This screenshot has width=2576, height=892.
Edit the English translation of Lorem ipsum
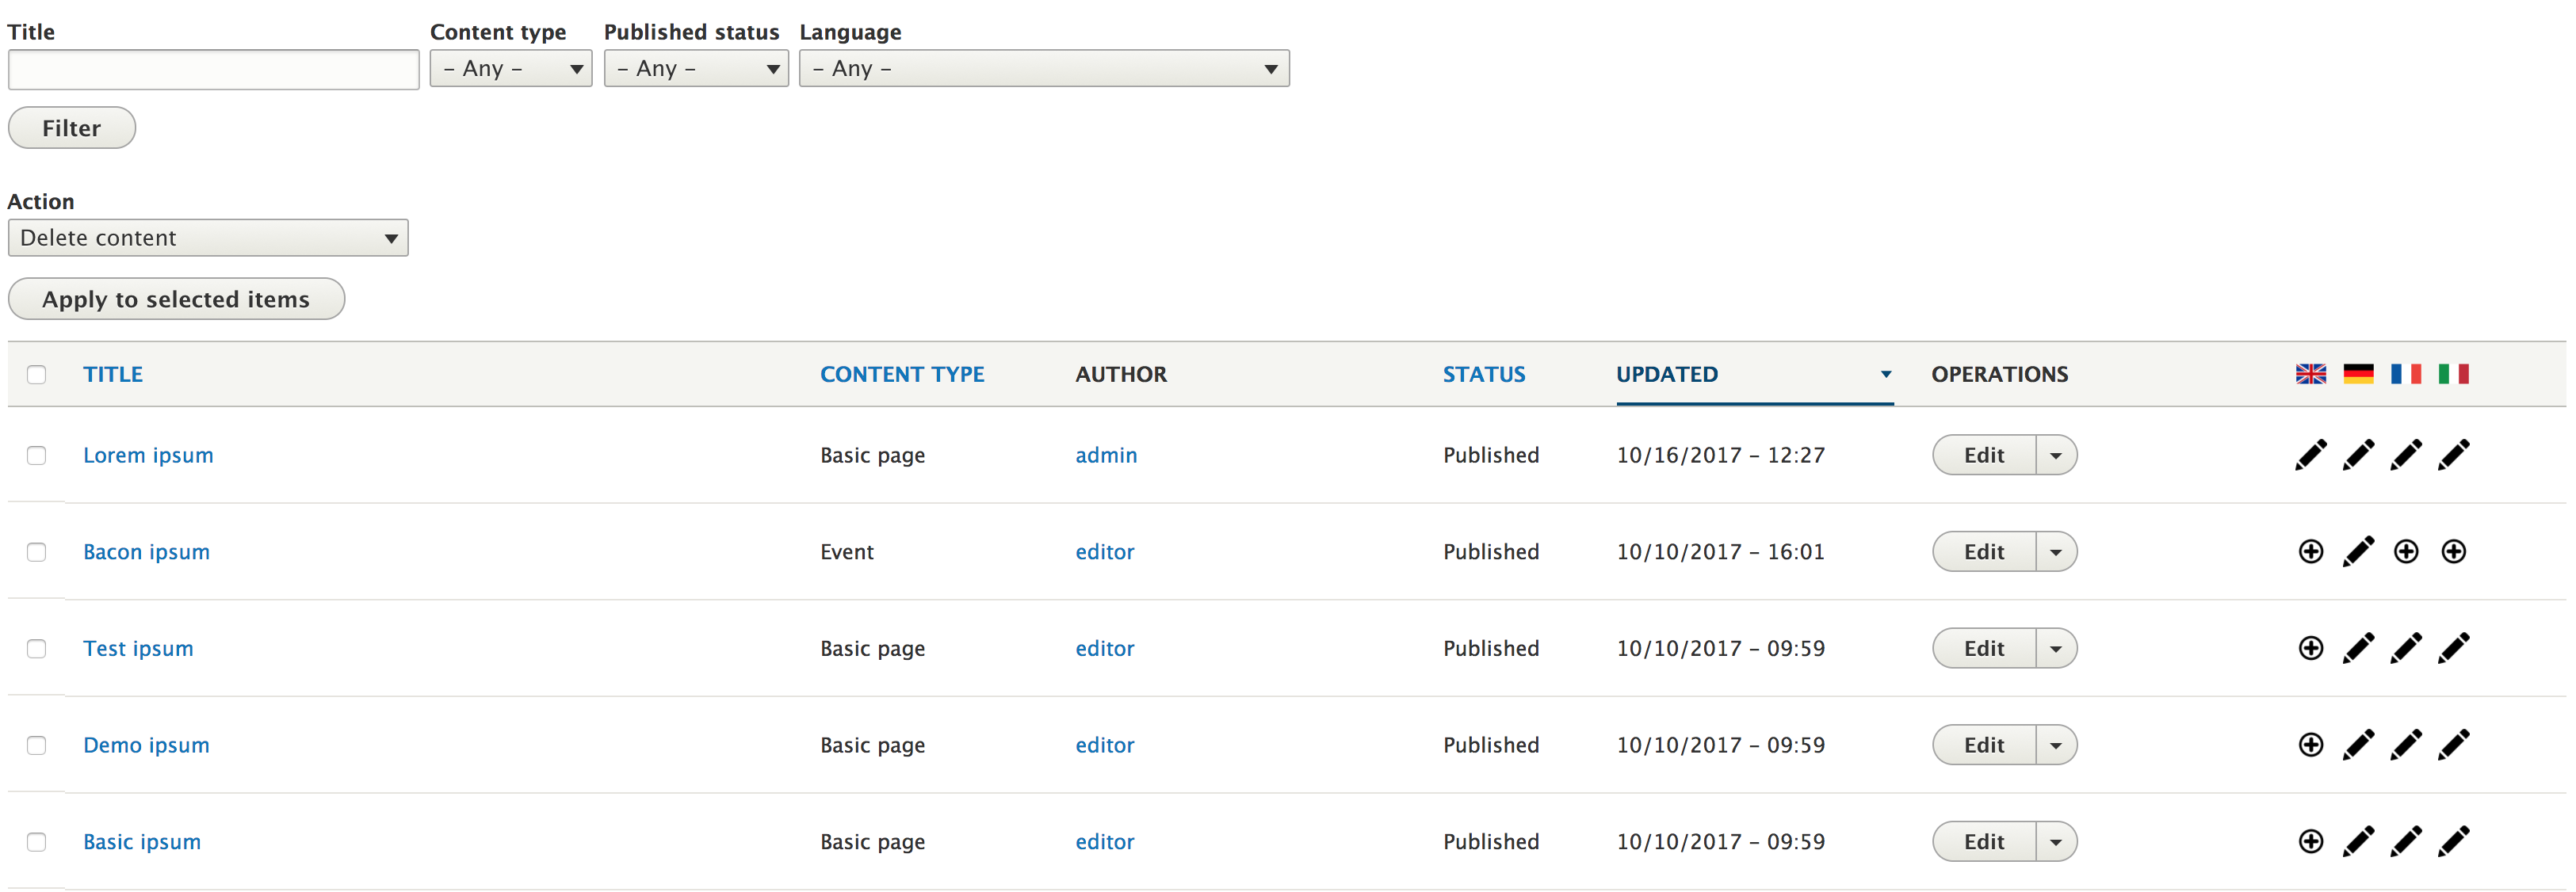coord(2310,455)
